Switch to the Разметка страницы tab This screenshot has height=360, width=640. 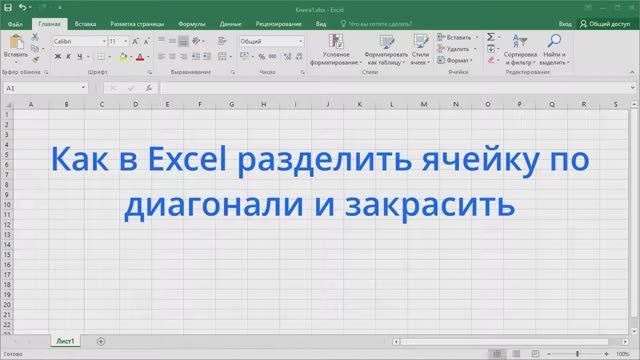point(137,24)
